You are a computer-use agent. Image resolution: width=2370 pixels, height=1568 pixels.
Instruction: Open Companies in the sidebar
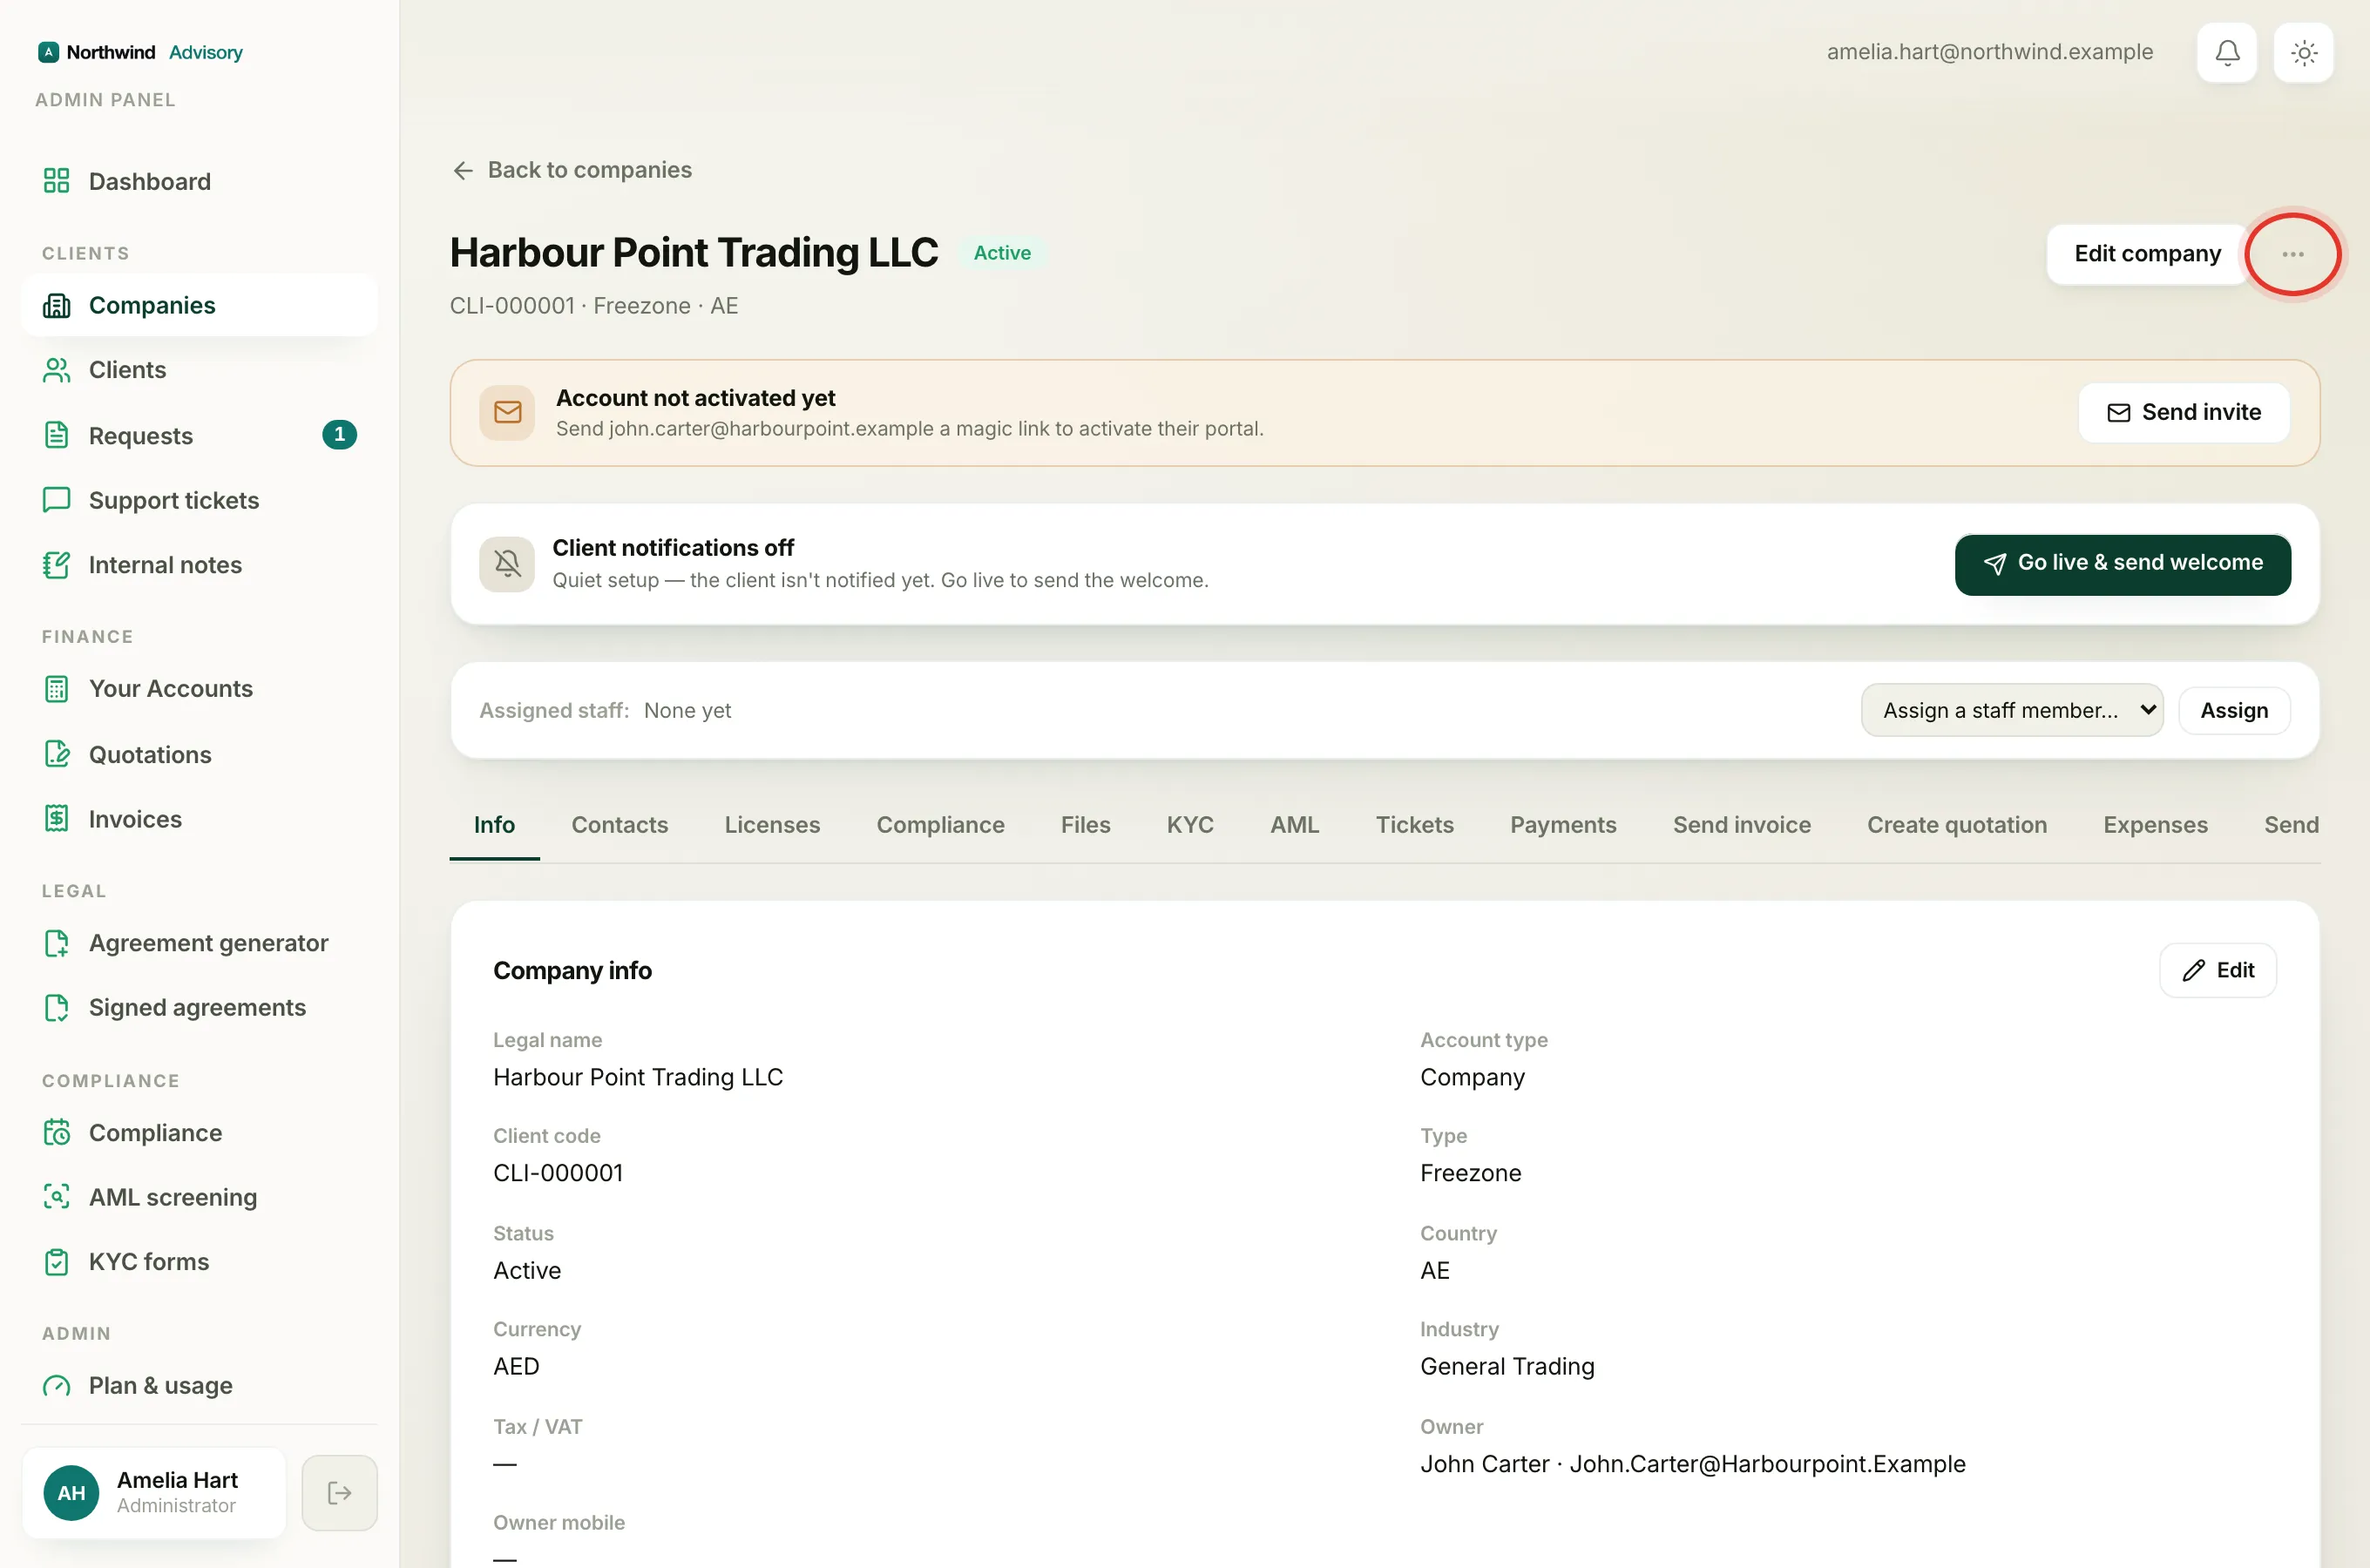(199, 305)
